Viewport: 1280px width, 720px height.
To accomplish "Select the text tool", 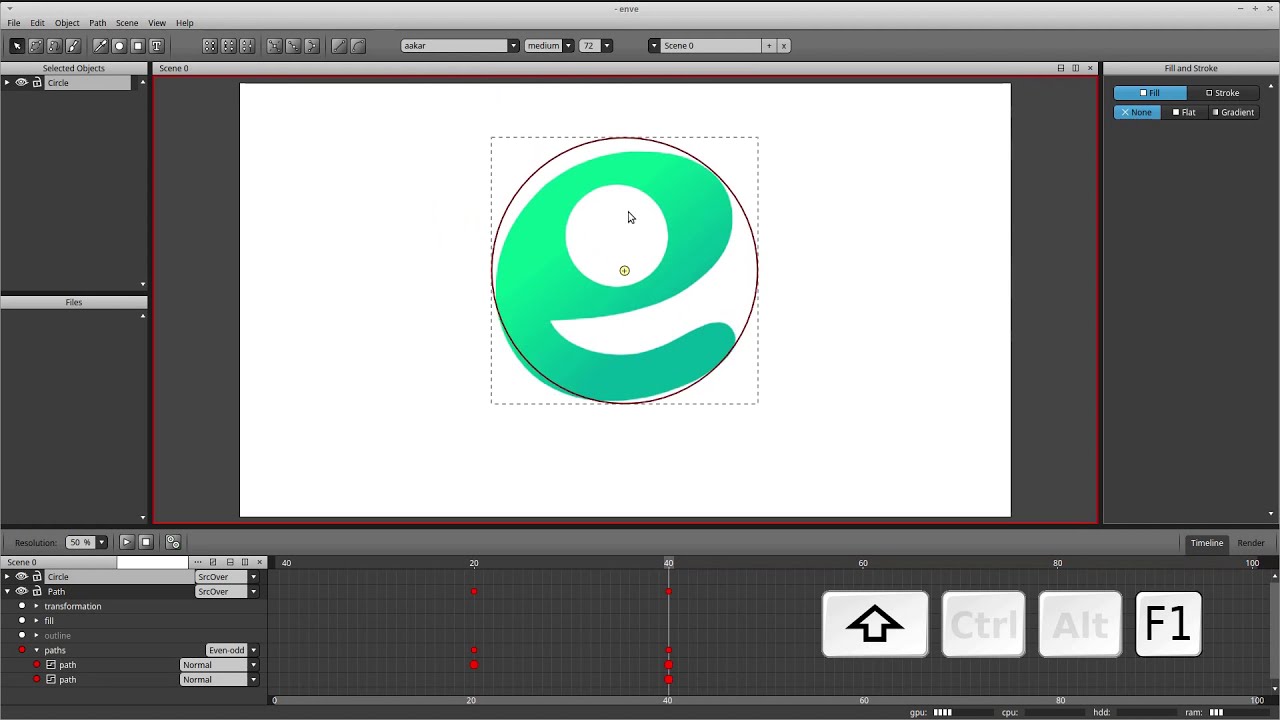I will 156,46.
